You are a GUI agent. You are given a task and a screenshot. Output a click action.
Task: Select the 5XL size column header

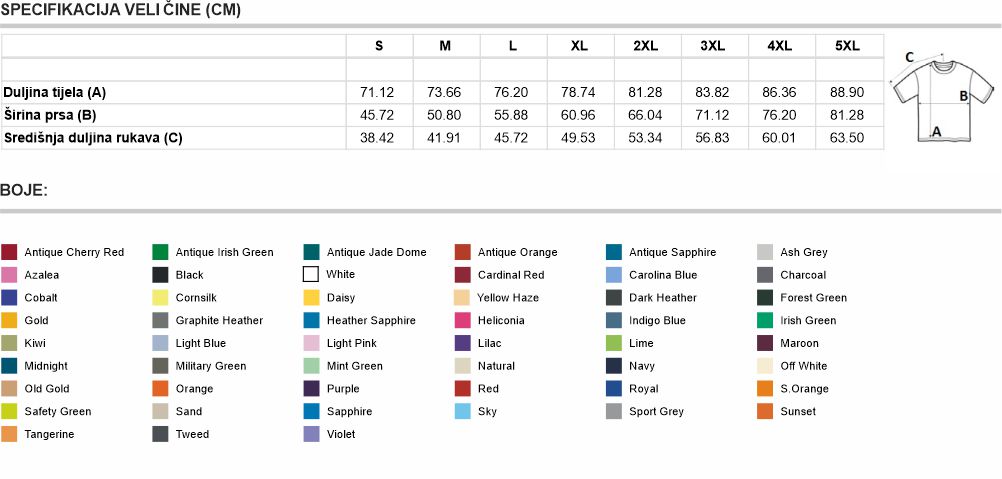click(x=847, y=46)
